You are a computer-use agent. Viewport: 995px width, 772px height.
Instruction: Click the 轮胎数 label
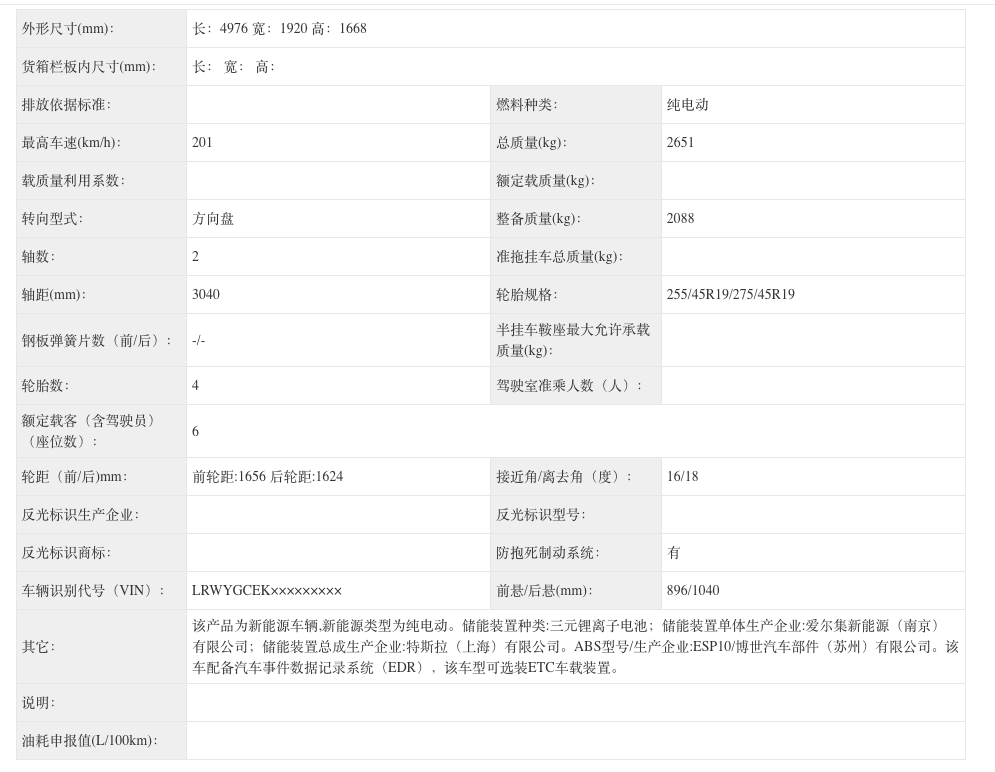(x=45, y=386)
